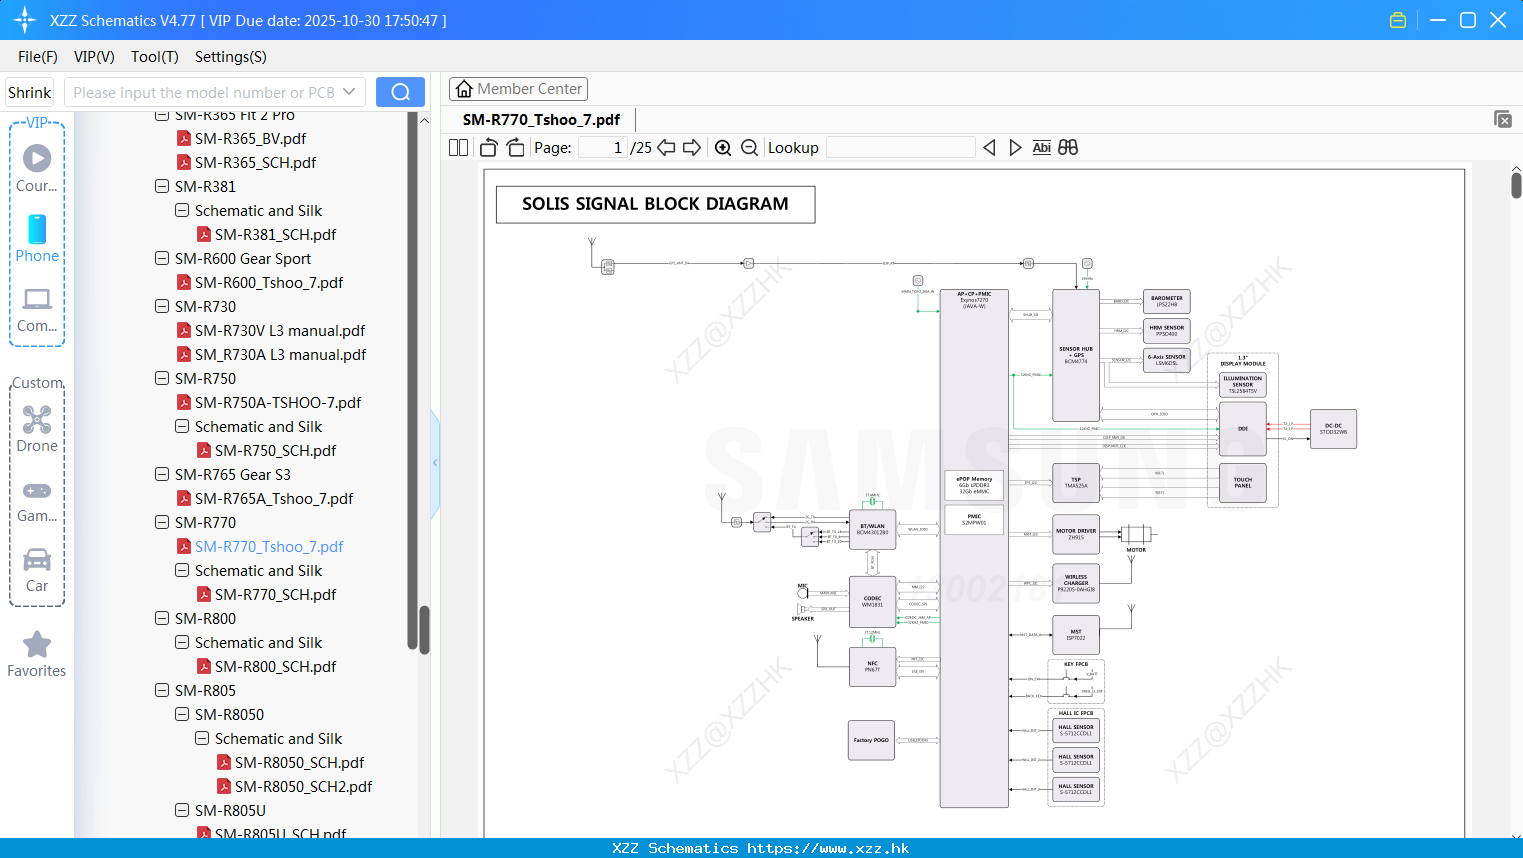1523x858 pixels.
Task: Click the file tree vertical scrollbar thumb
Action: point(424,629)
